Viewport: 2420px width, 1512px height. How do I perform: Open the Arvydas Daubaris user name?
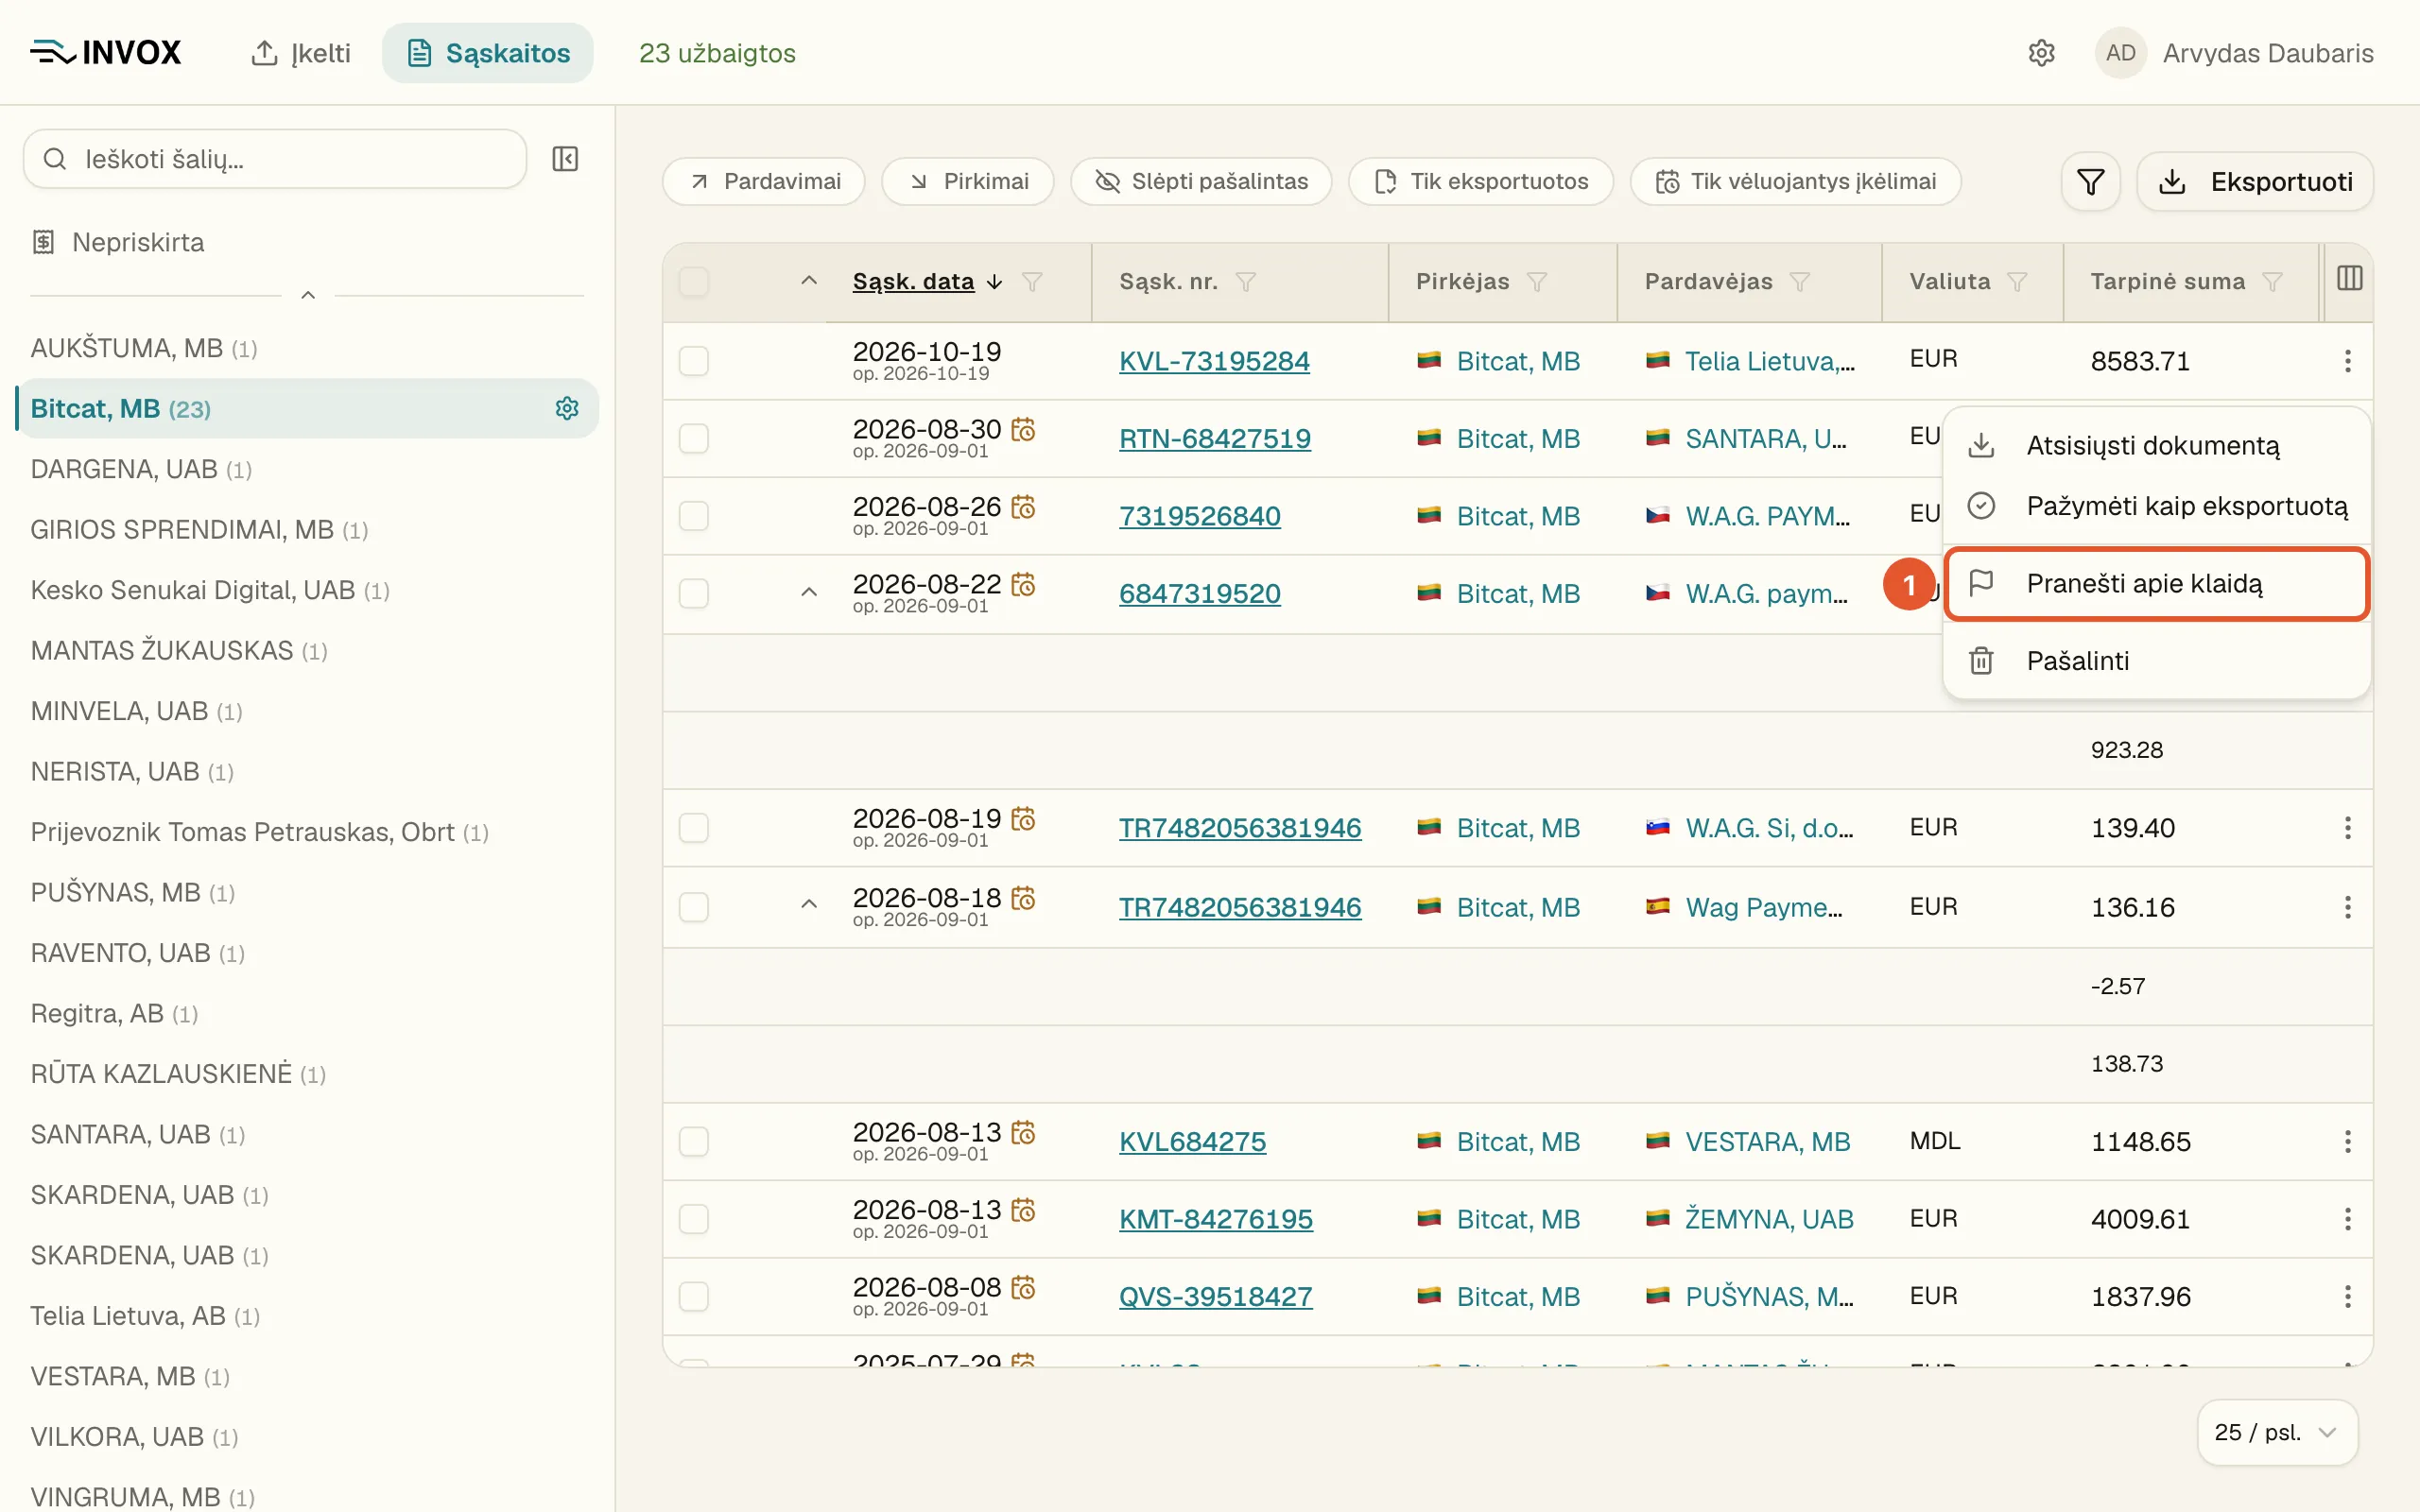pyautogui.click(x=2268, y=53)
